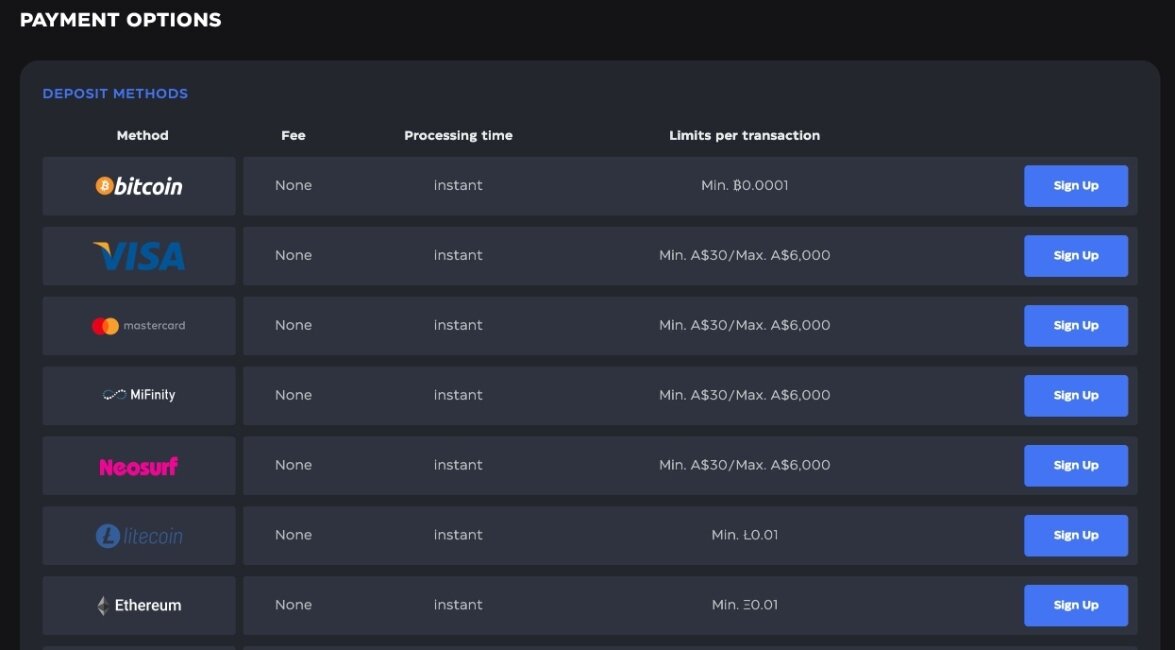The width and height of the screenshot is (1175, 650).
Task: Click the Min. ฿0.0001 limit text
Action: click(x=744, y=185)
